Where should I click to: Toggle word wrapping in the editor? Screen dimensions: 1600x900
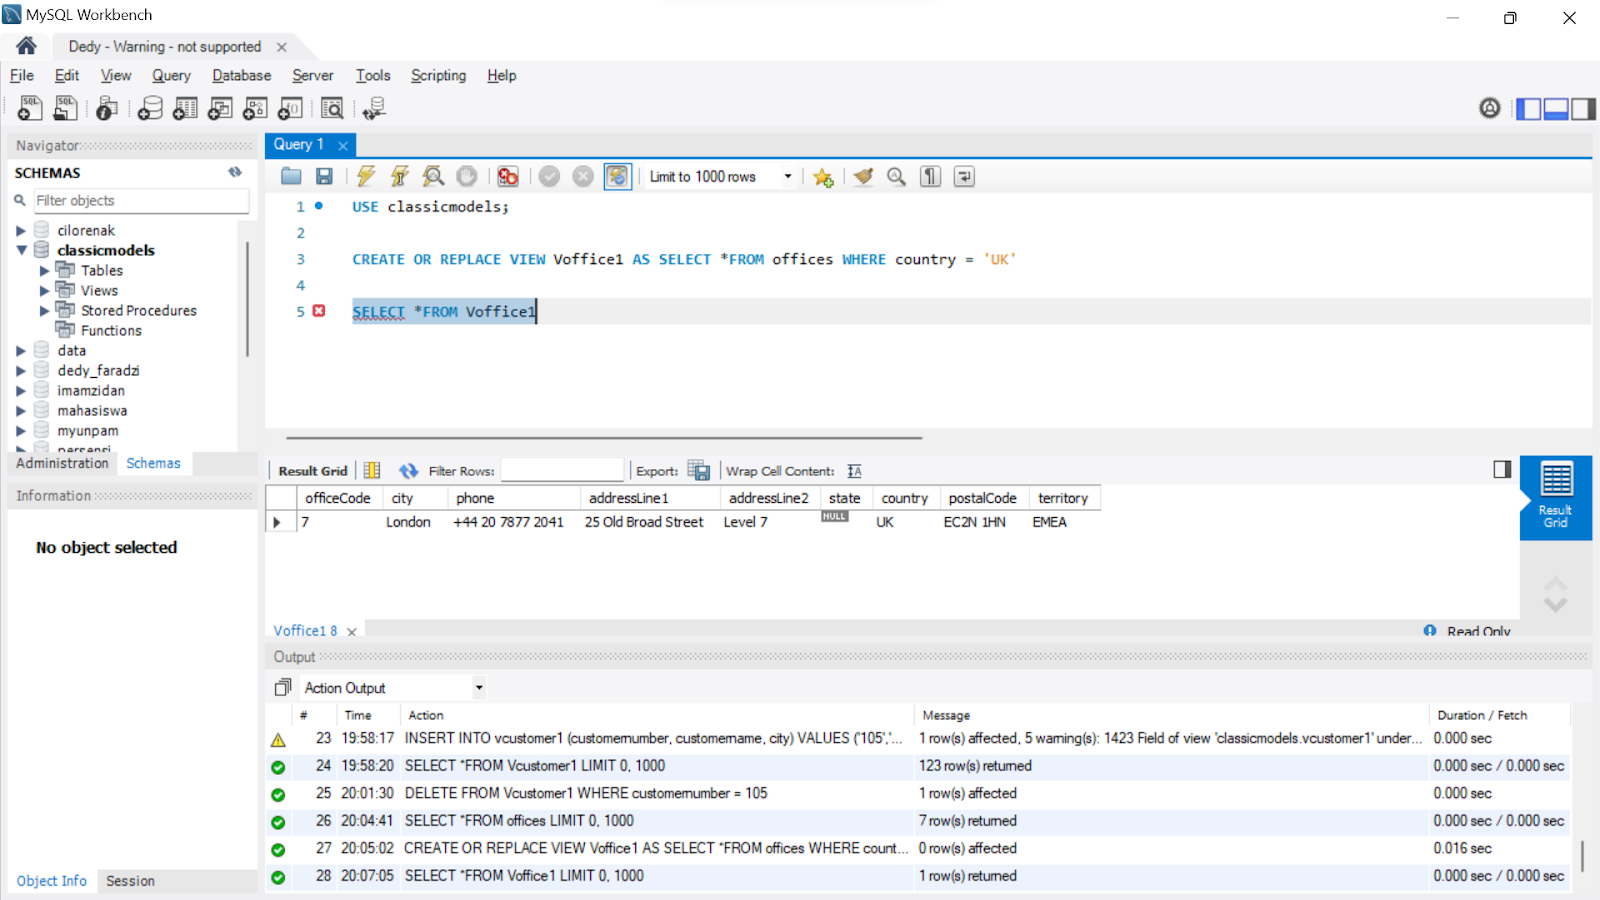[964, 177]
